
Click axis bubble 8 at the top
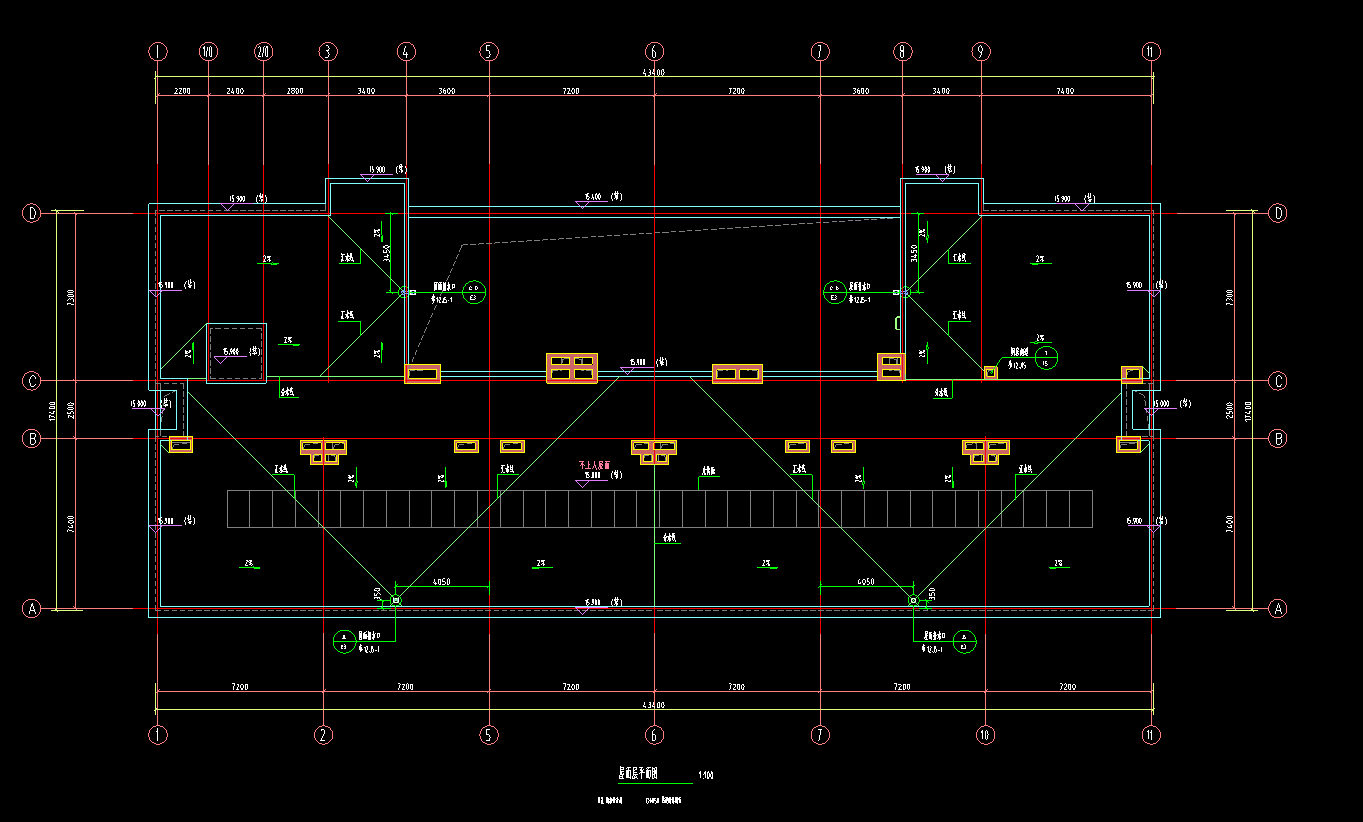[903, 51]
